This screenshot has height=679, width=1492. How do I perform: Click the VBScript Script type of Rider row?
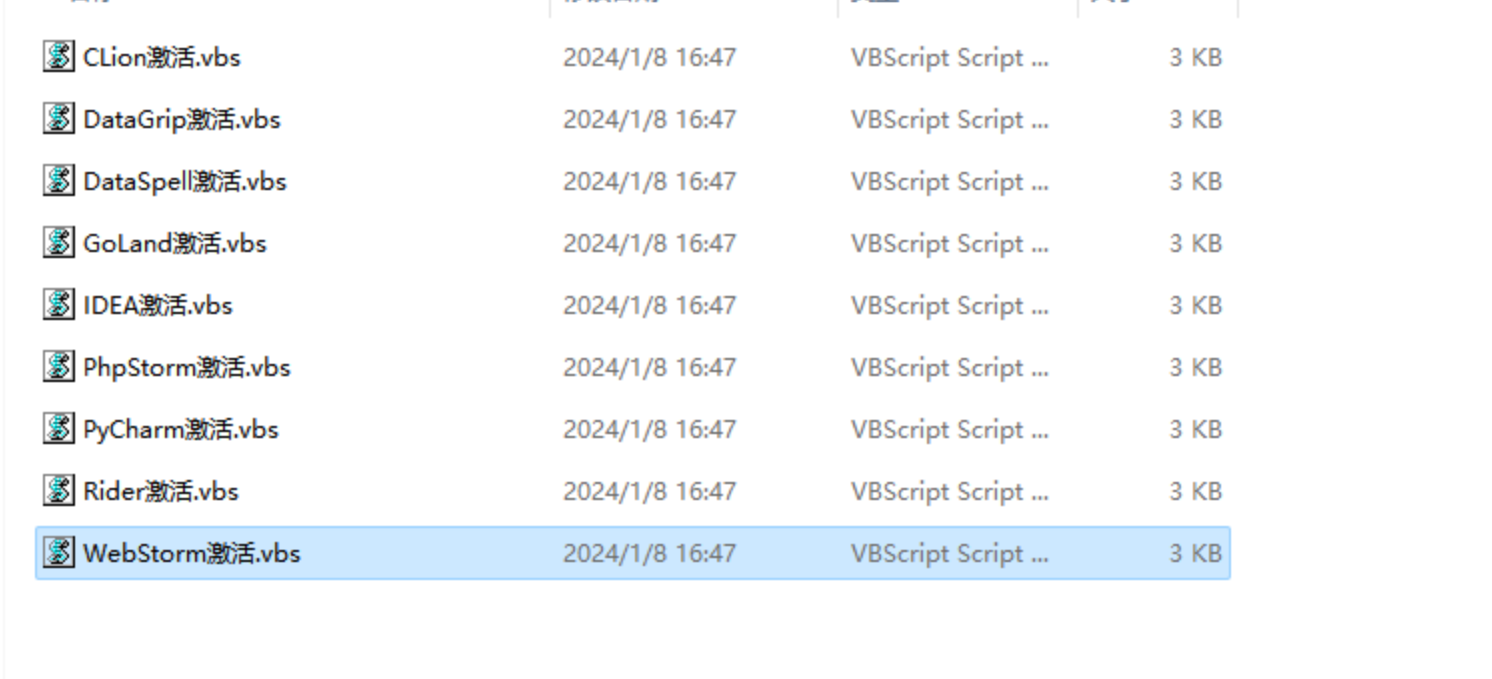pos(950,491)
